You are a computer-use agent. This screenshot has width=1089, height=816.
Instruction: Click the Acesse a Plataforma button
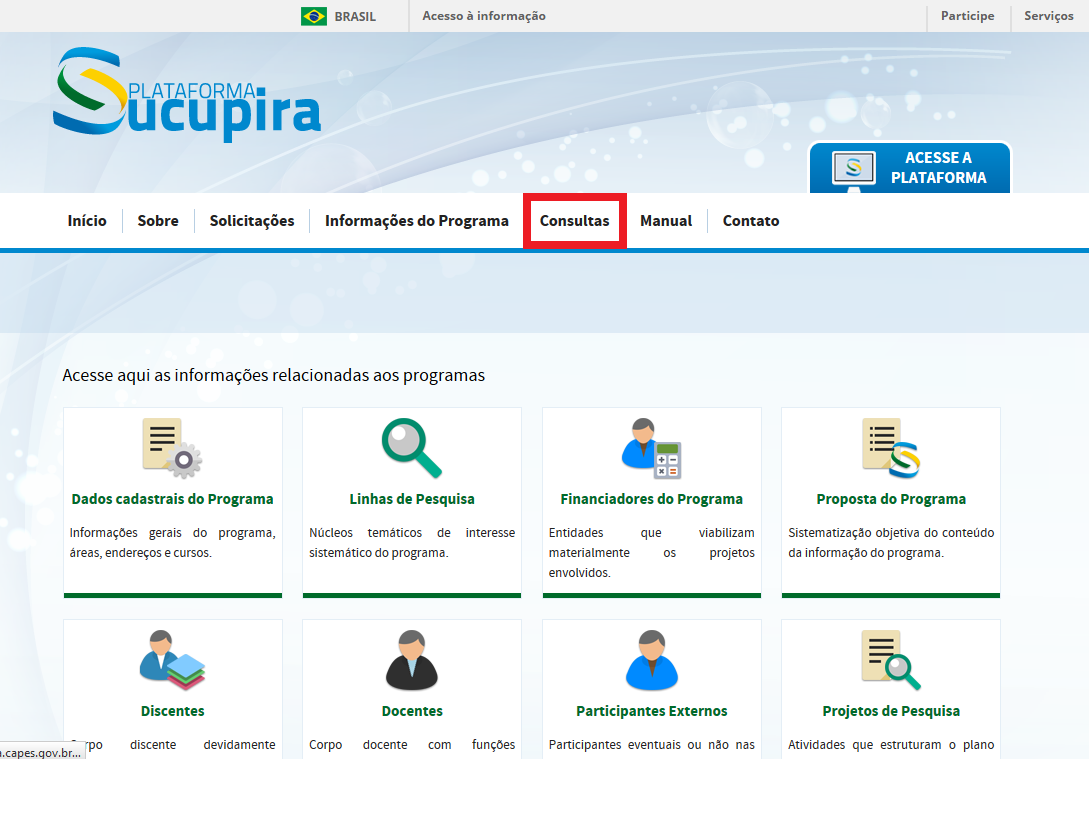click(x=911, y=168)
